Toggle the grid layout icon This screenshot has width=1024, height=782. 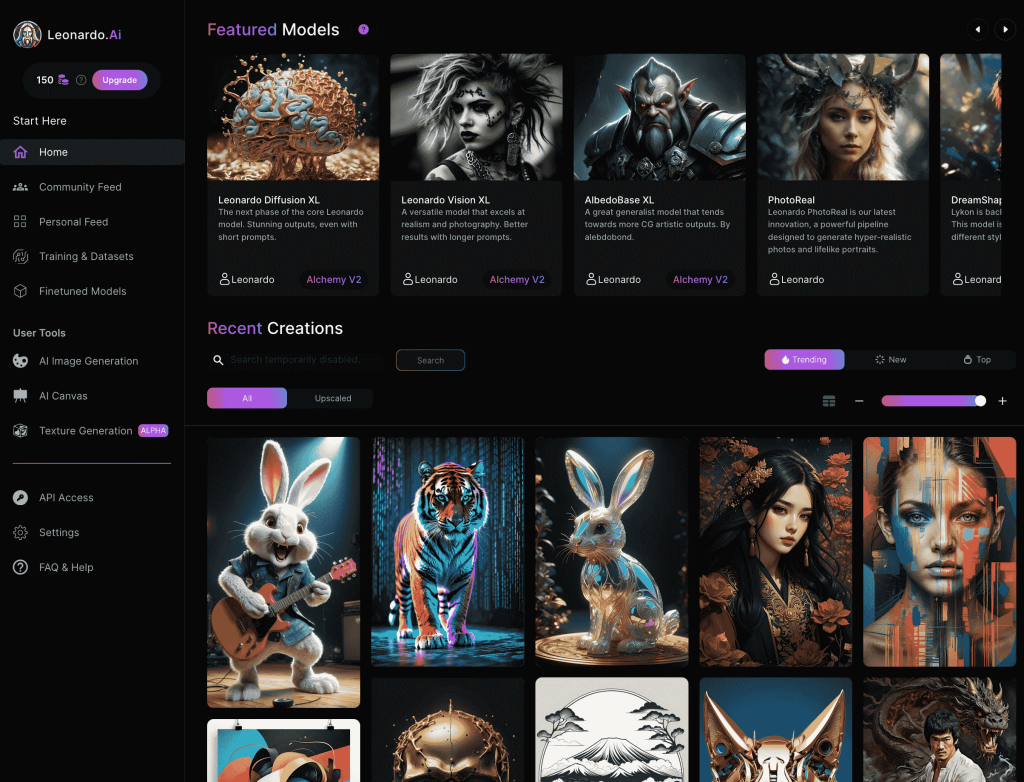(x=829, y=401)
